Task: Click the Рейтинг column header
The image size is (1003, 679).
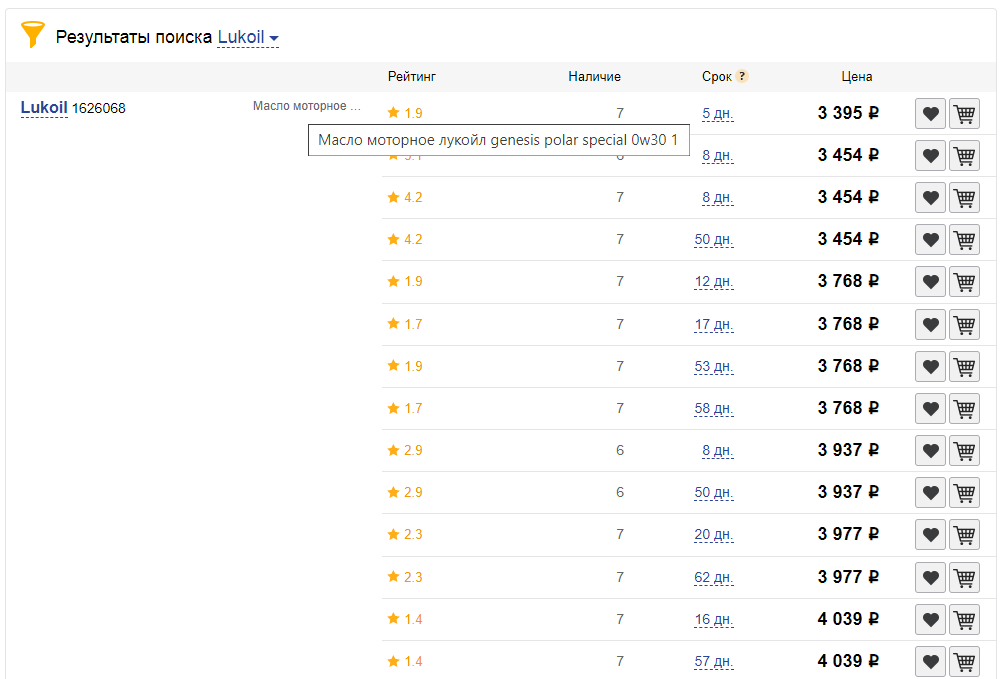Action: click(411, 76)
